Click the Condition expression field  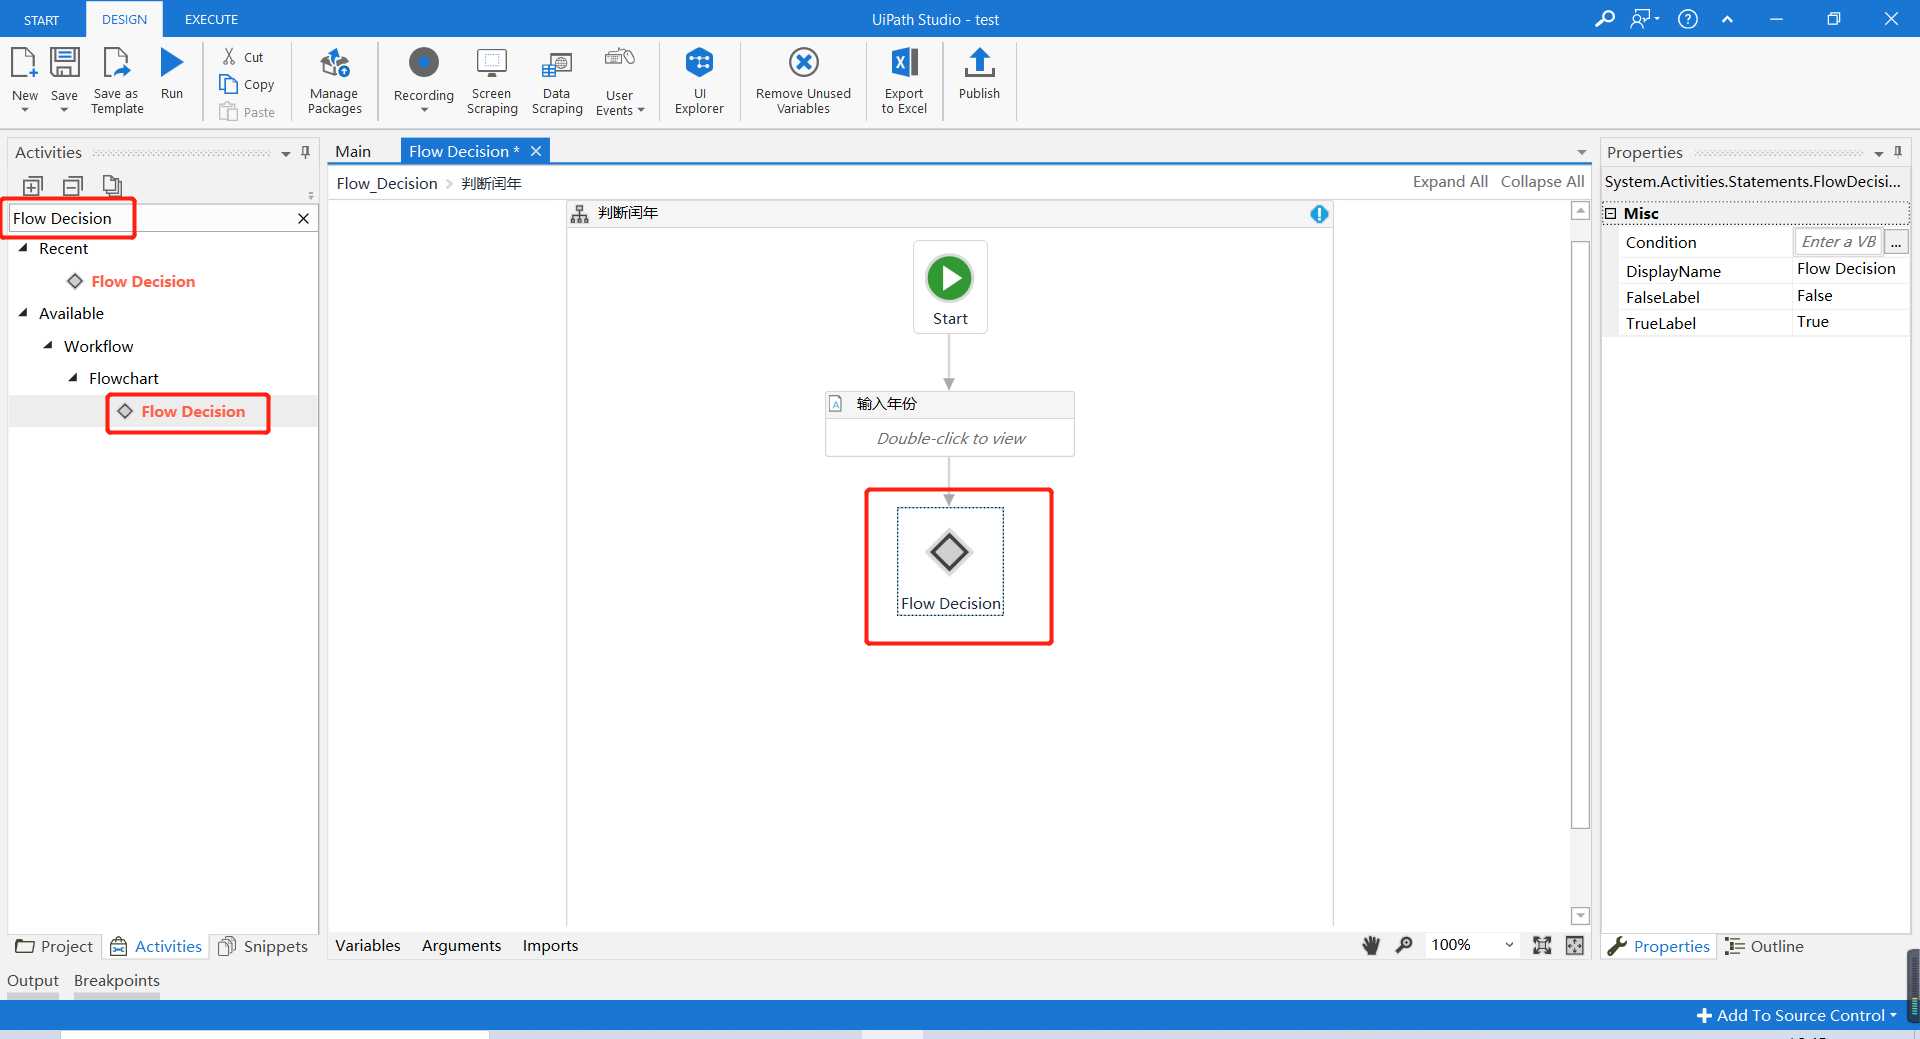(1838, 242)
